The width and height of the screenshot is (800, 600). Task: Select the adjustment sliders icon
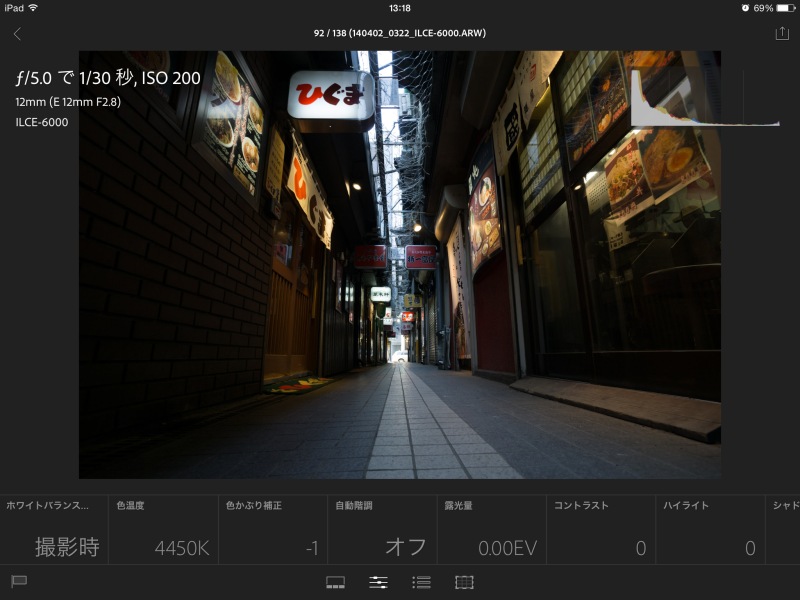pos(378,582)
